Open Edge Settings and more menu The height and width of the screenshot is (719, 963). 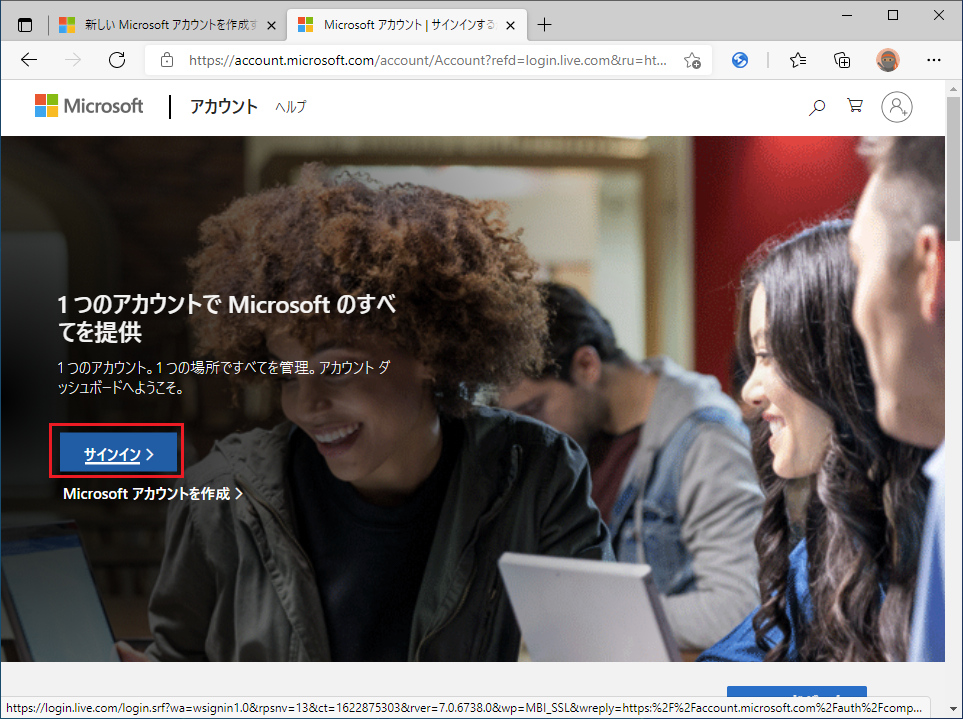(x=933, y=60)
